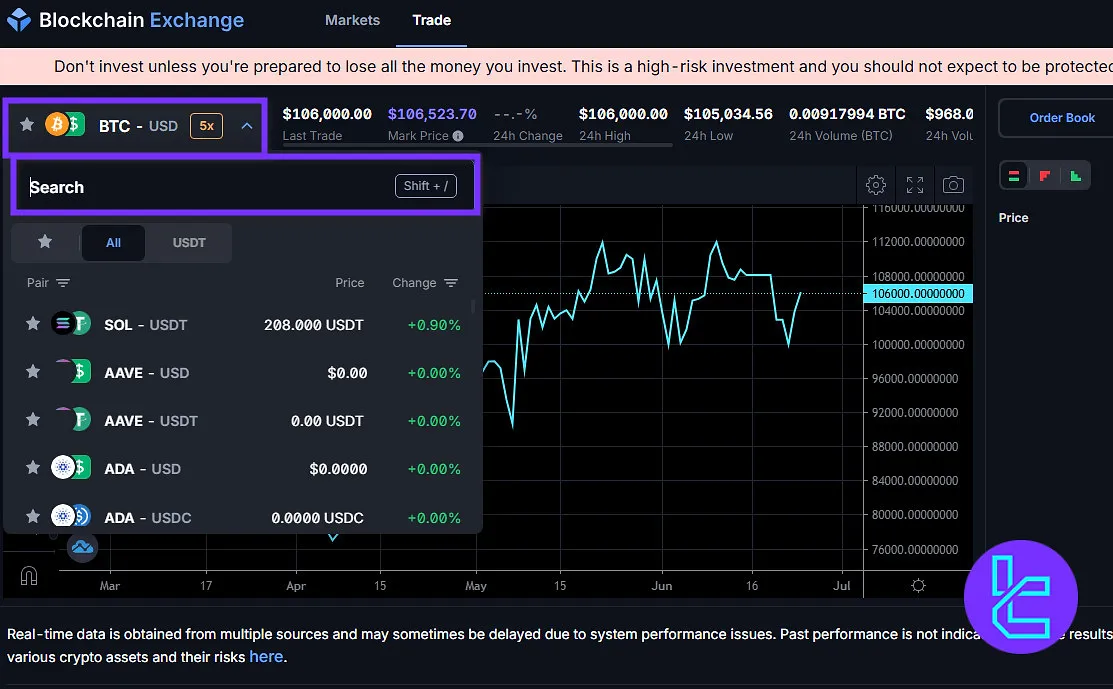The image size is (1113, 689).
Task: Collapse the BTC - USD pair selector
Action: pyautogui.click(x=247, y=126)
